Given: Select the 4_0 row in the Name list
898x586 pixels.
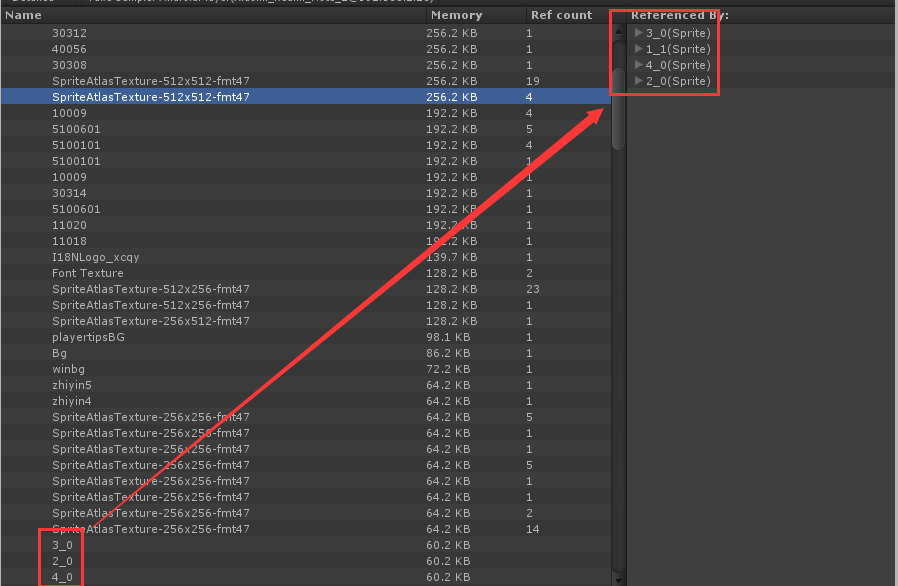Looking at the screenshot, I should click(x=306, y=577).
